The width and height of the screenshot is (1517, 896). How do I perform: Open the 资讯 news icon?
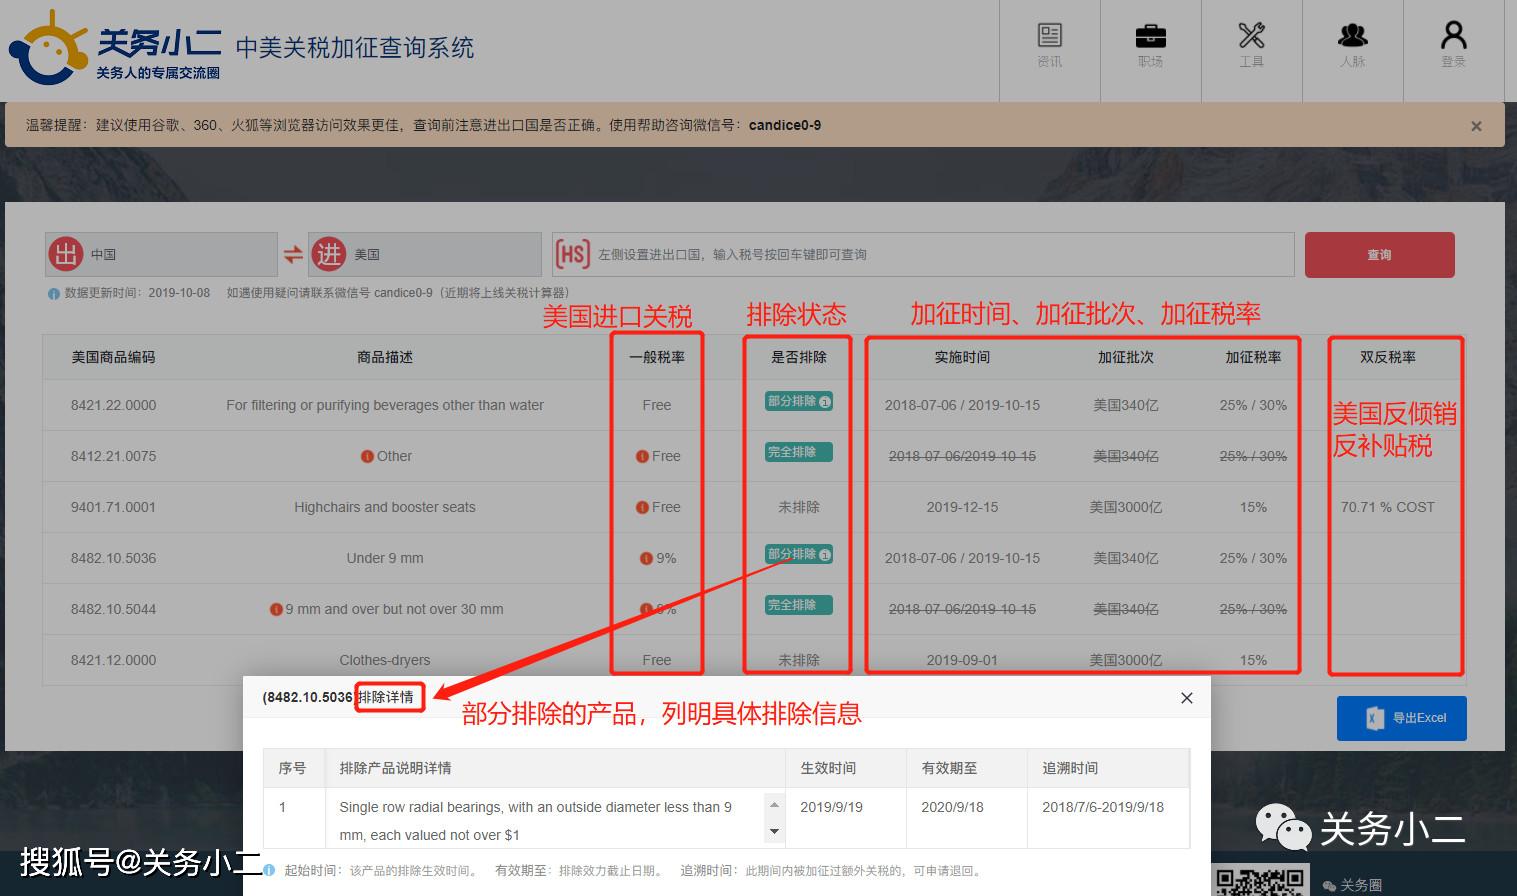click(x=1050, y=46)
